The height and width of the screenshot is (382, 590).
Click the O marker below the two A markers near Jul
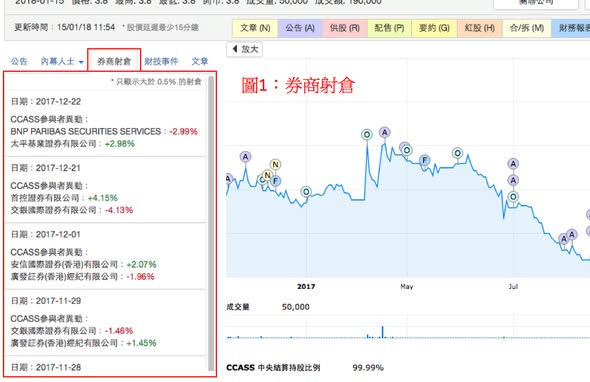point(513,196)
